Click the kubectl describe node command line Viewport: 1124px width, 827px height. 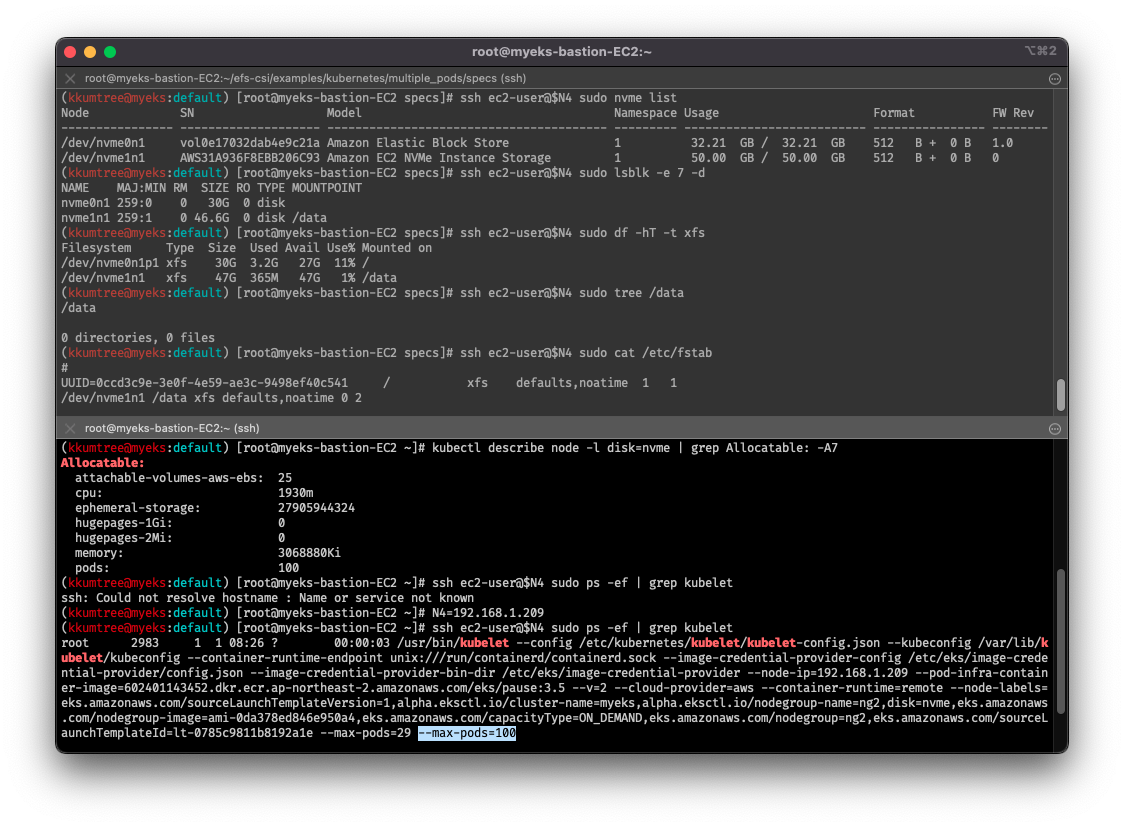pyautogui.click(x=634, y=448)
